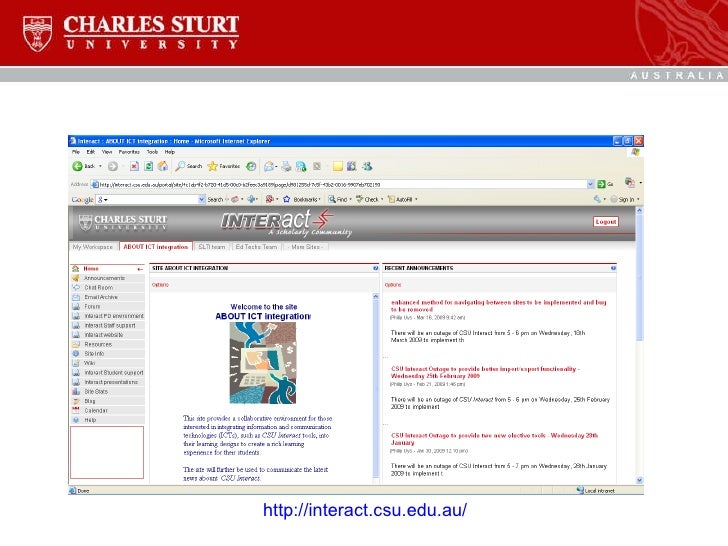Viewport: 728px width, 546px height.
Task: Click the yellow note icon in IE toolbar
Action: tap(338, 166)
